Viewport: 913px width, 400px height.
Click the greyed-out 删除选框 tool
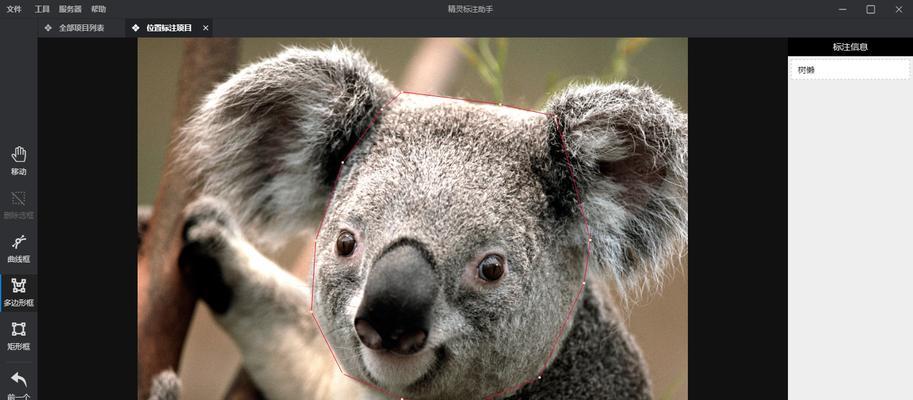[x=19, y=204]
